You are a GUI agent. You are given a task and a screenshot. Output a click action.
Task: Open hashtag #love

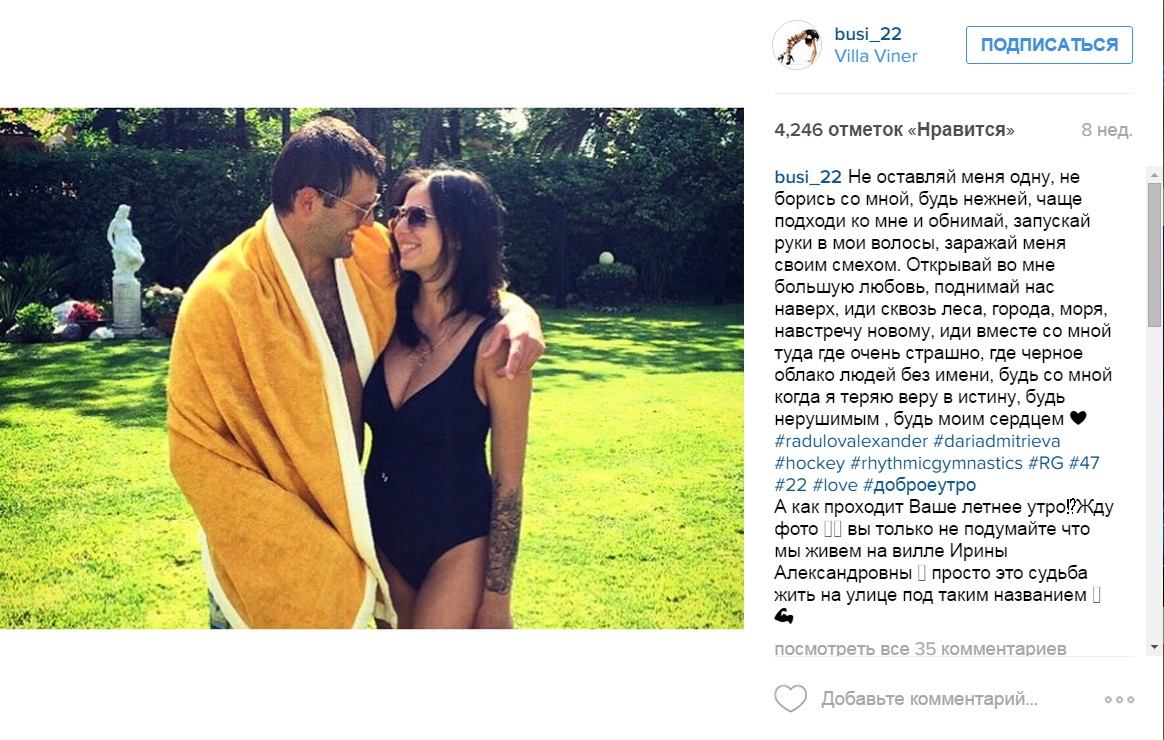click(x=835, y=485)
